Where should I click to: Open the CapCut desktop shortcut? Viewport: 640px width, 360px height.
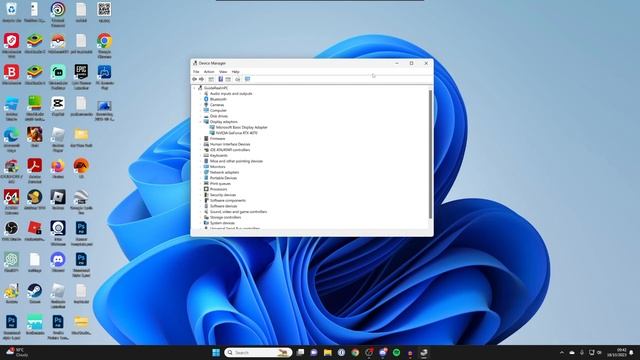point(58,106)
